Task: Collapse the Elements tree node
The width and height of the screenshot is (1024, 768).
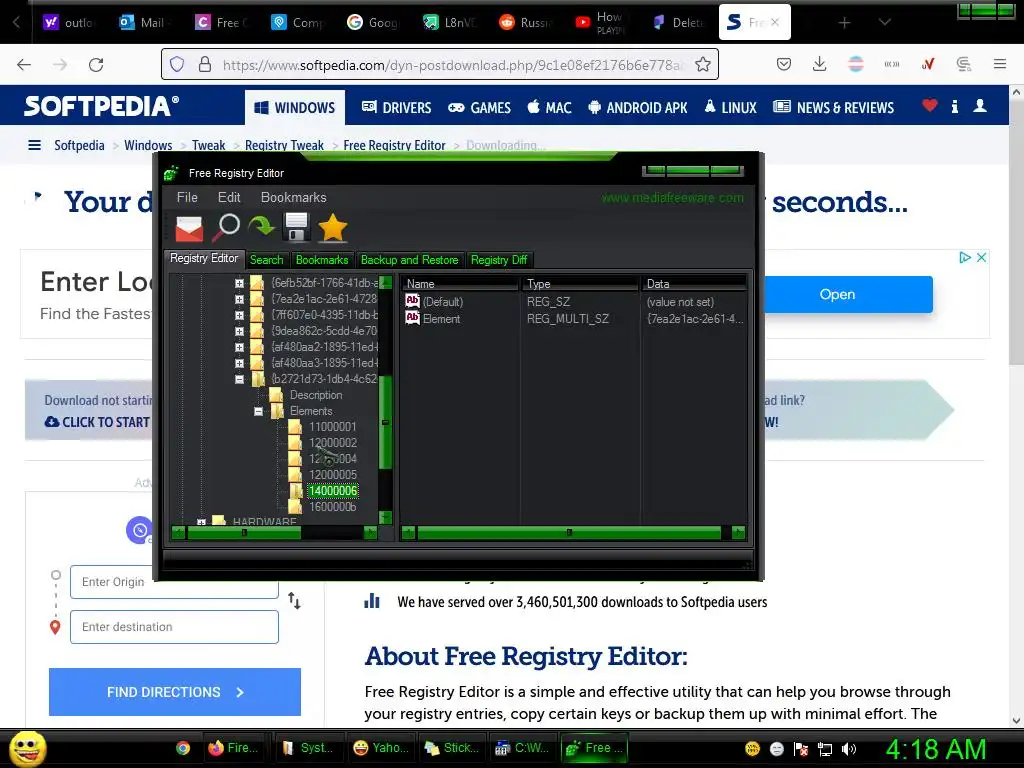Action: [x=258, y=411]
